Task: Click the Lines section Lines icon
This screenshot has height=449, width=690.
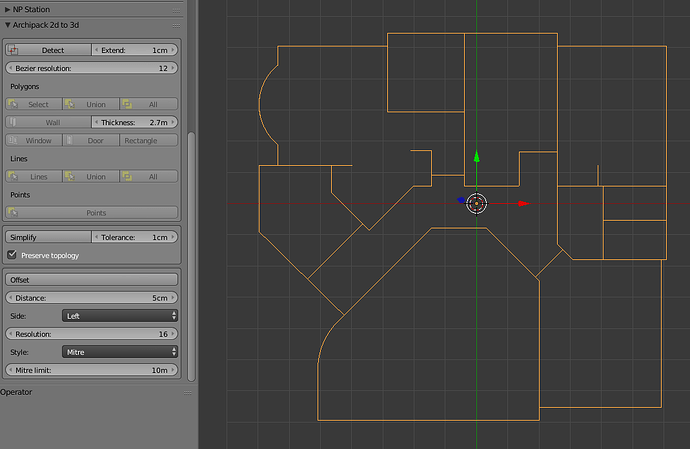Action: click(13, 177)
